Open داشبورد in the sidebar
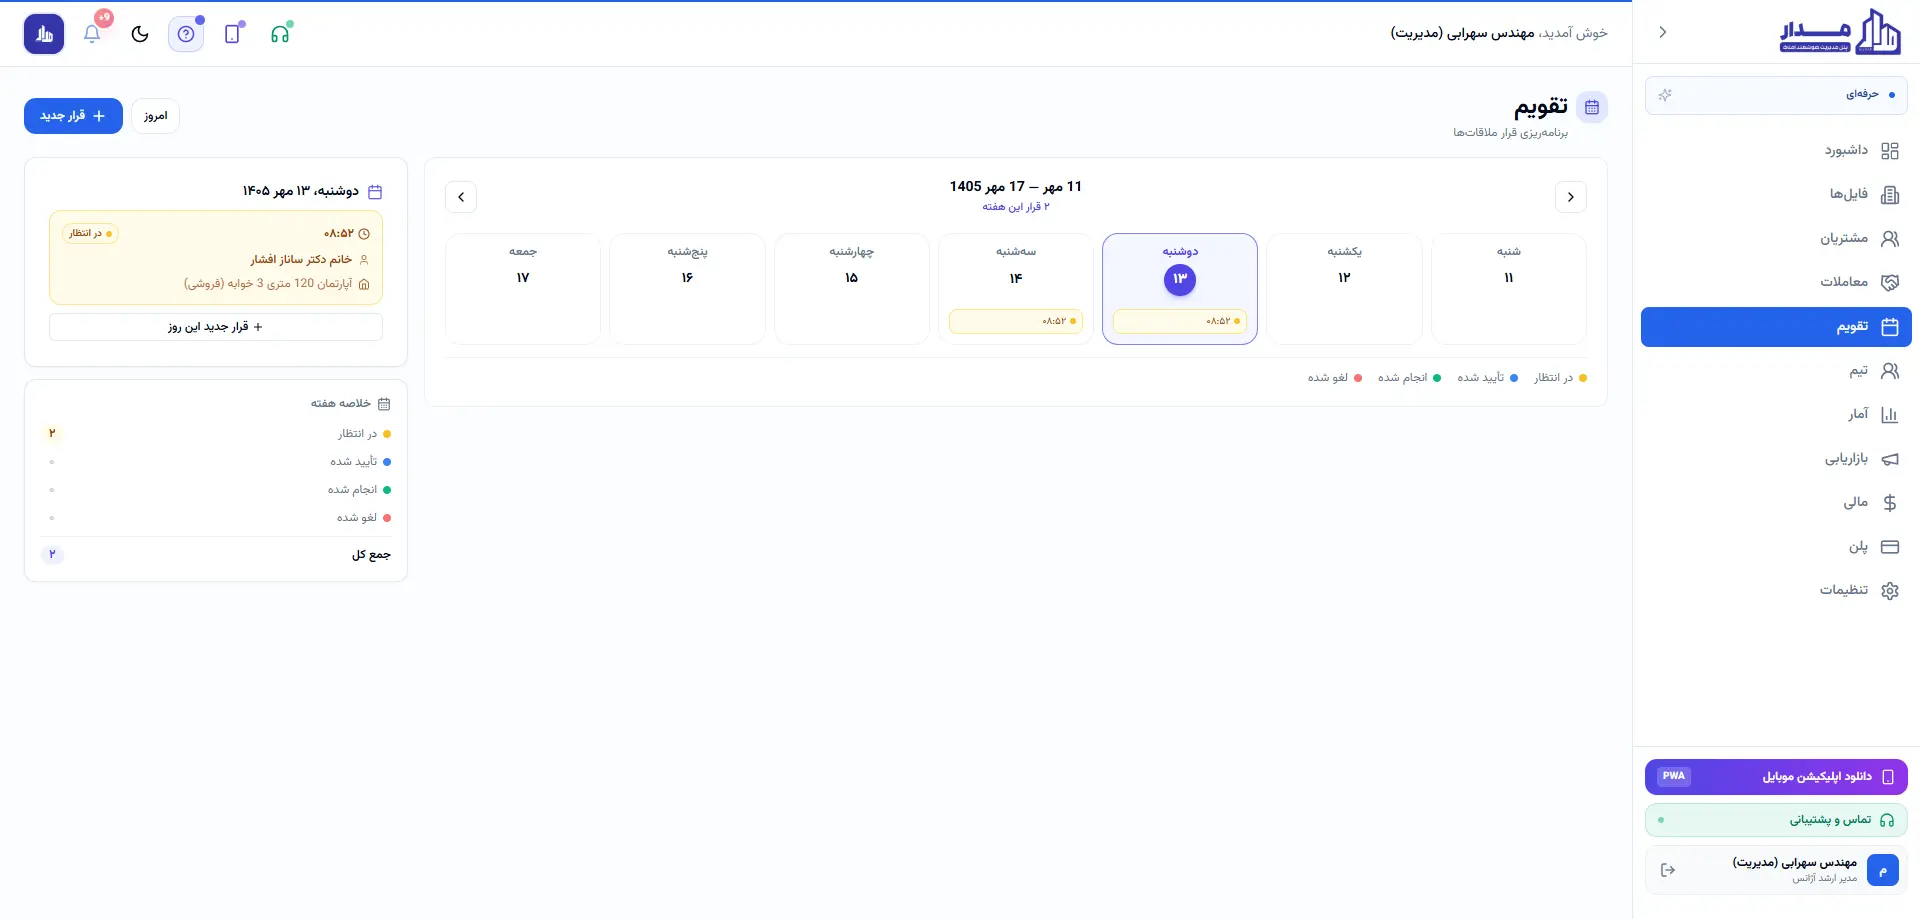The height and width of the screenshot is (919, 1920). [x=1776, y=151]
